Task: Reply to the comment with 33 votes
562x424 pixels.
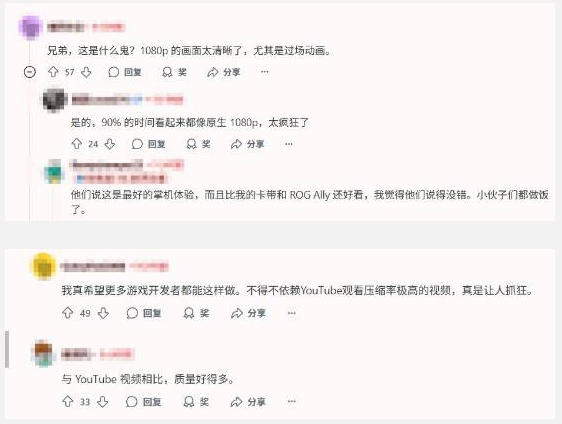Action: tap(143, 402)
